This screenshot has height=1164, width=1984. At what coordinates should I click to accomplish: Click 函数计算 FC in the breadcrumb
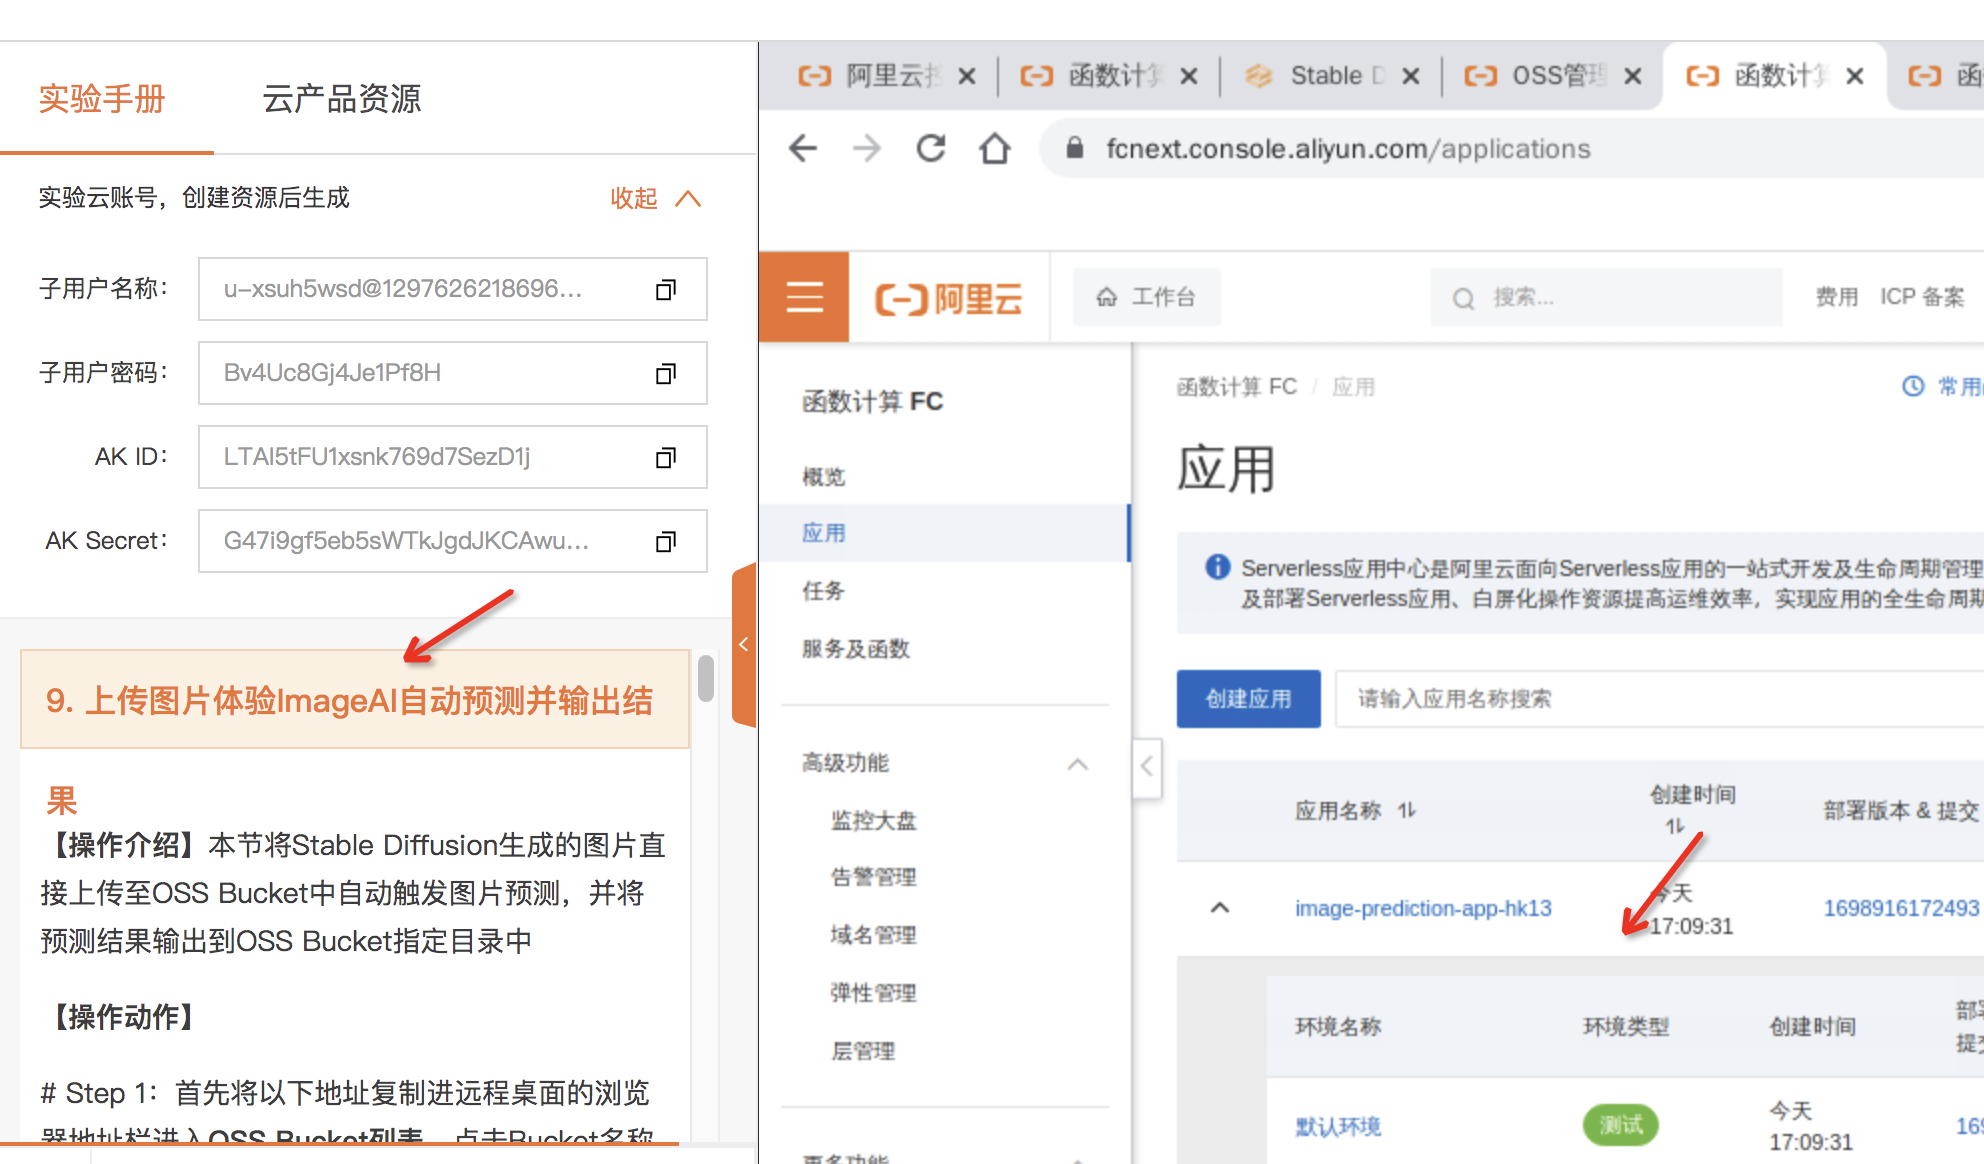tap(1237, 387)
